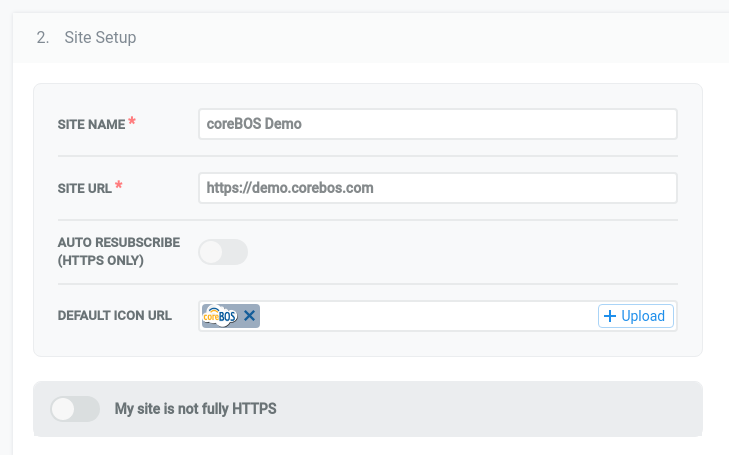Click the SITE URL label

(x=85, y=188)
